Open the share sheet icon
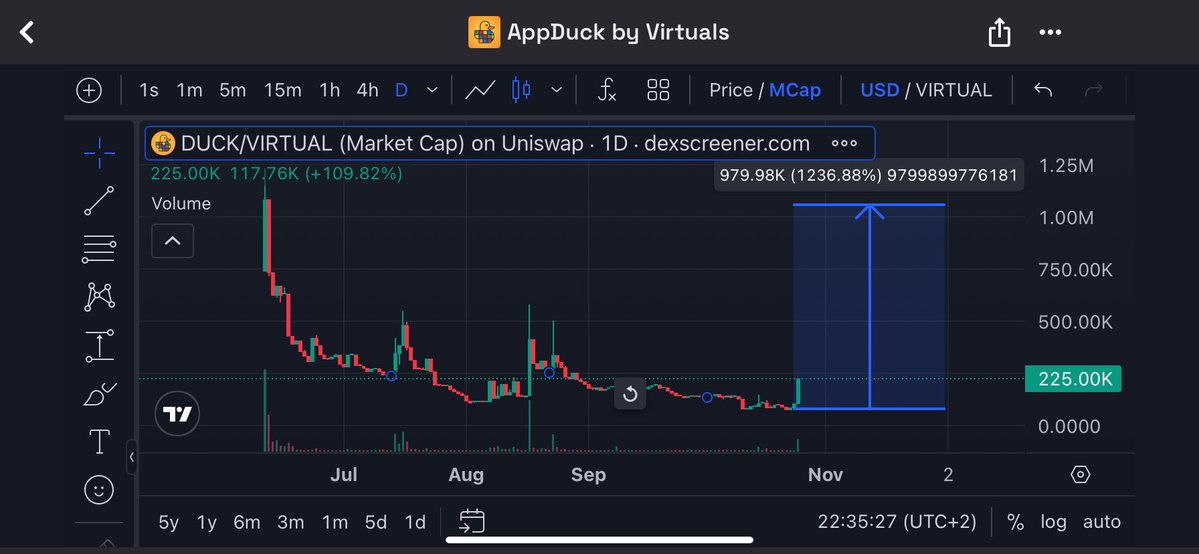This screenshot has width=1199, height=554. click(999, 32)
